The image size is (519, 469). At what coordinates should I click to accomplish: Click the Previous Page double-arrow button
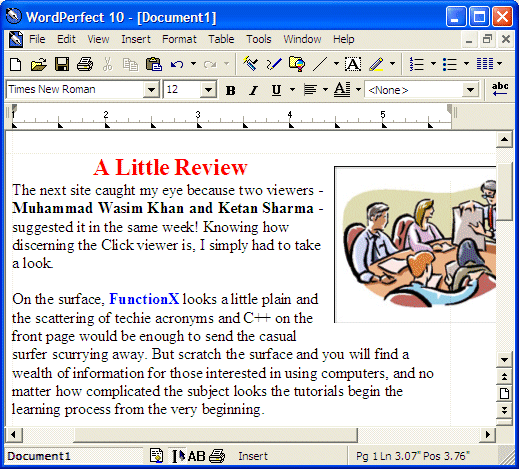(504, 377)
